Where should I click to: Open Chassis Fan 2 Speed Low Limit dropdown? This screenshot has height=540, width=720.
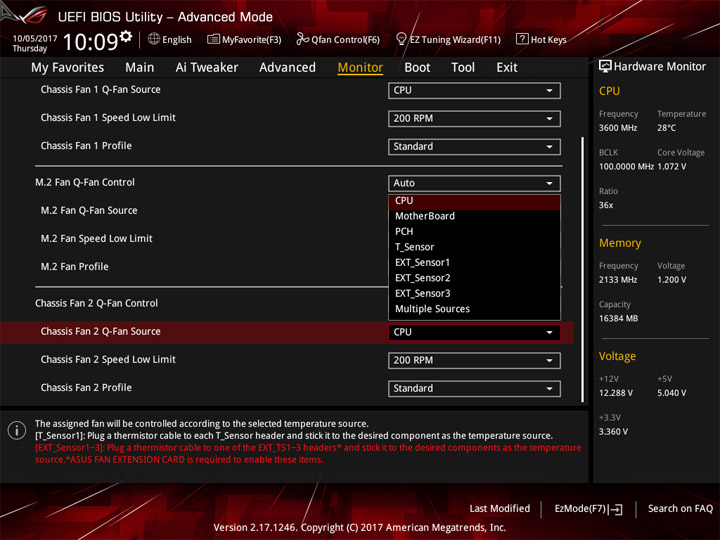474,360
